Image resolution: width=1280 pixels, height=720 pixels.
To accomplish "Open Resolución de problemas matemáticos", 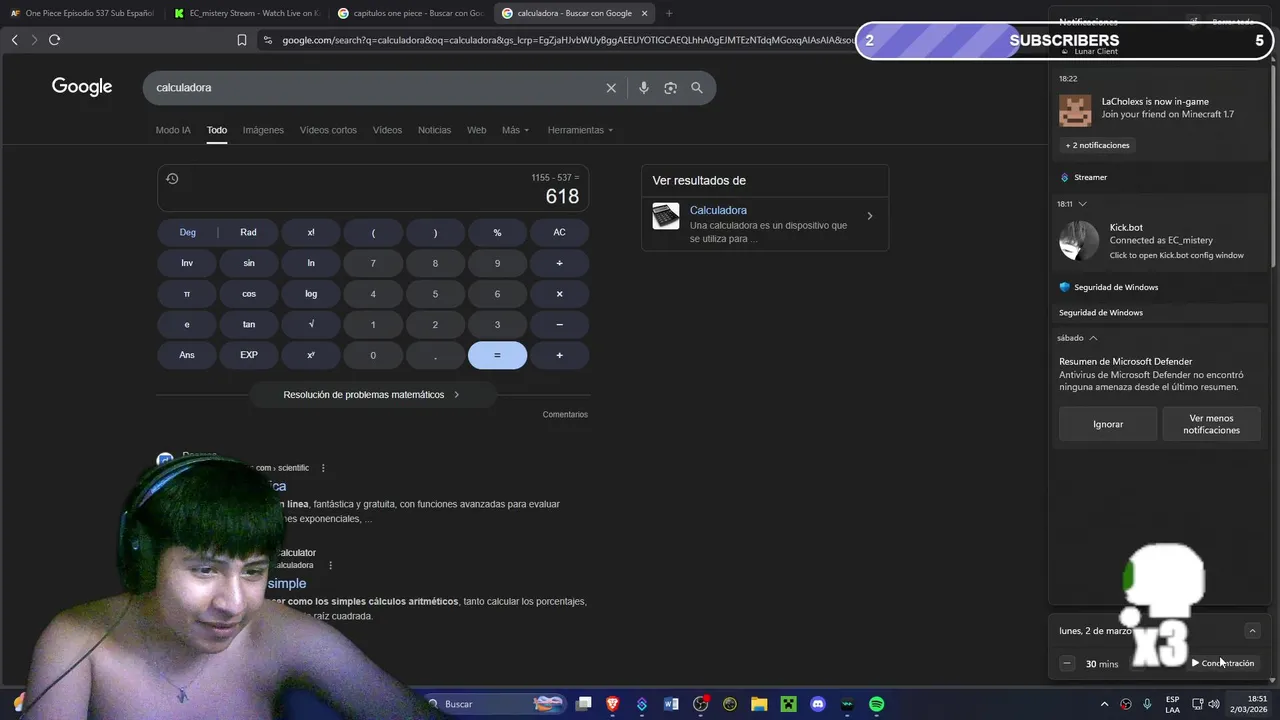I will [372, 395].
